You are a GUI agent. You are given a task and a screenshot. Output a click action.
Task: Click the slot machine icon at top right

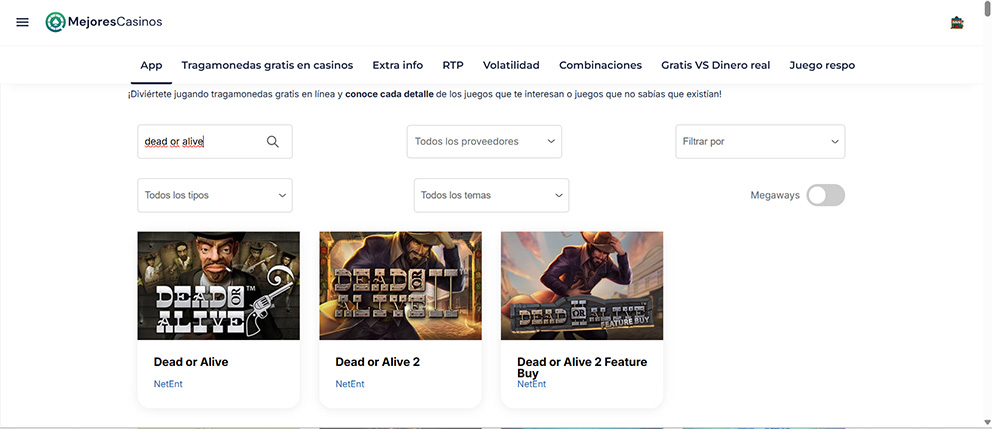957,23
